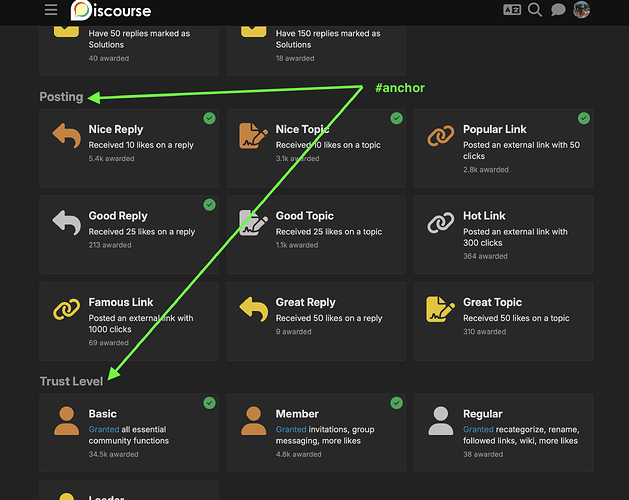Click Granted link in Regular badge
This screenshot has height=500, width=629.
click(478, 429)
